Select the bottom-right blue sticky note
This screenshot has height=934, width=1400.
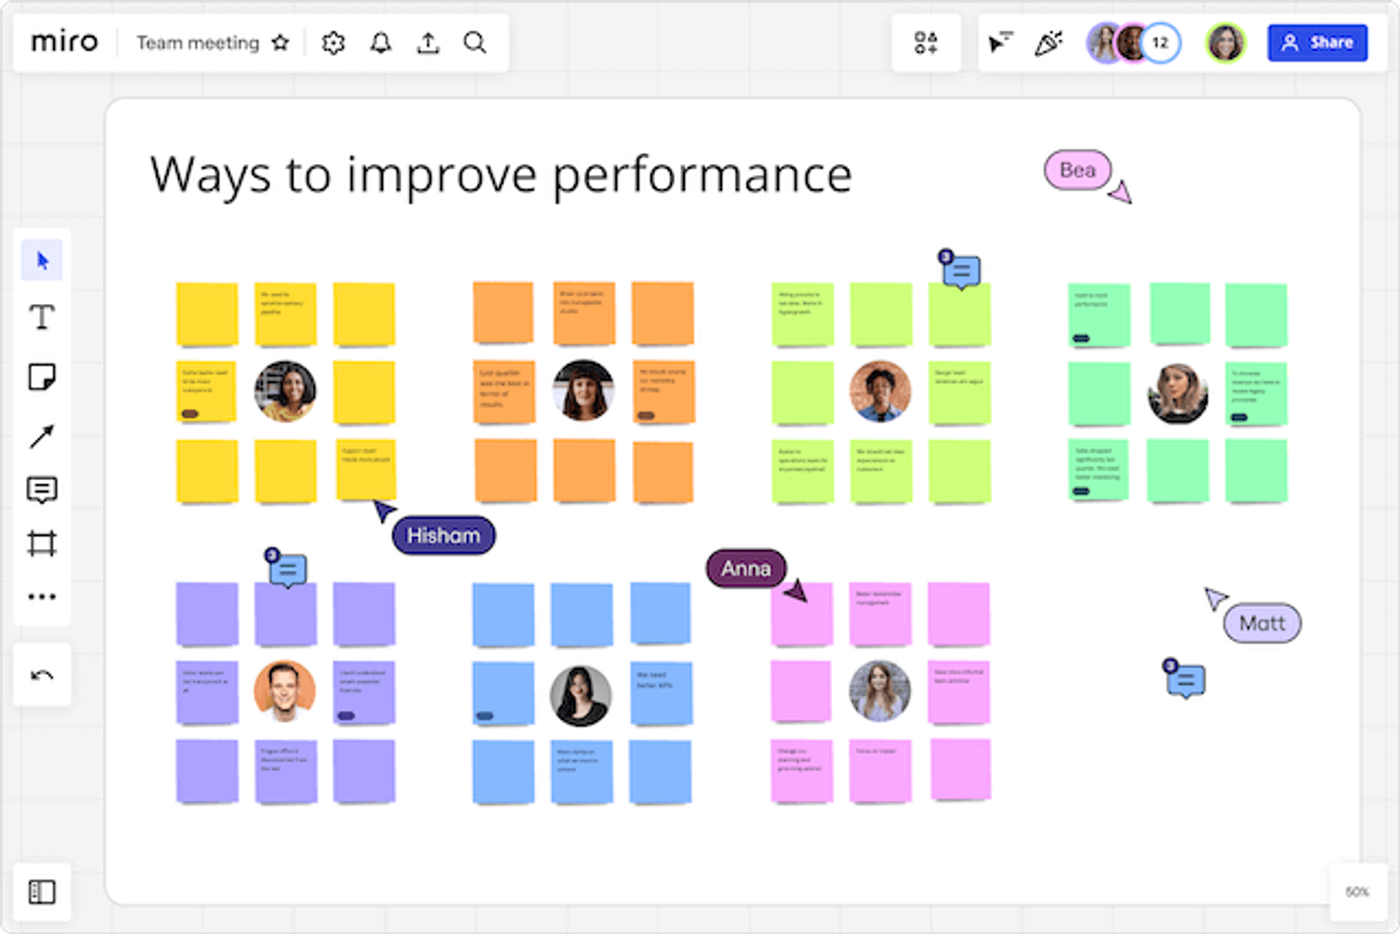(x=660, y=772)
